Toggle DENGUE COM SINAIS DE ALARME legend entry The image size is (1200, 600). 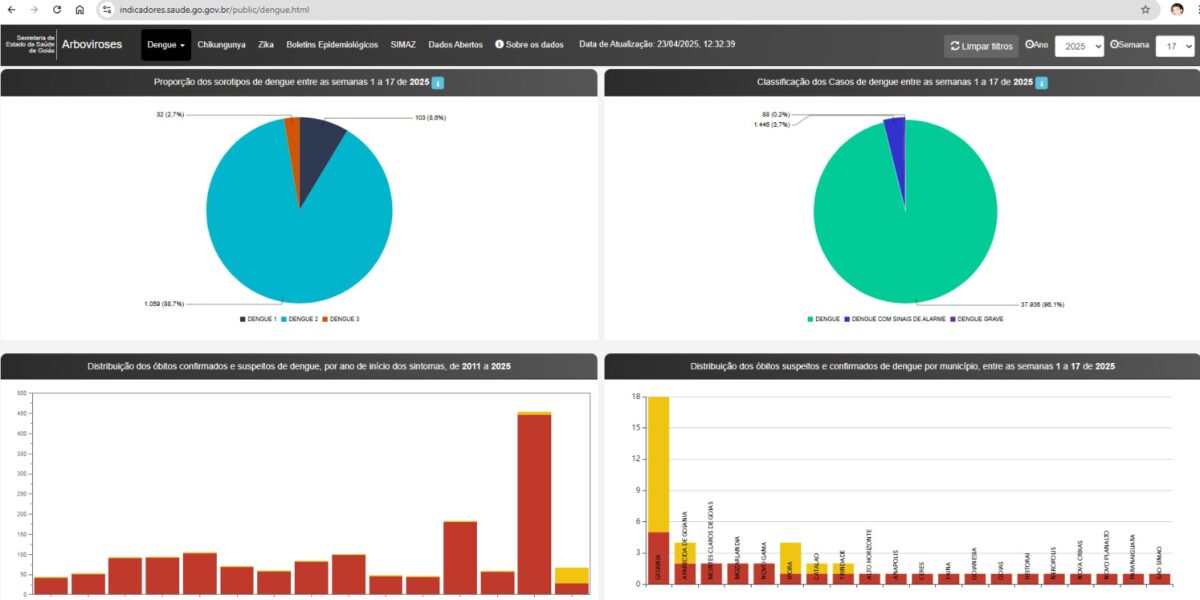894,319
